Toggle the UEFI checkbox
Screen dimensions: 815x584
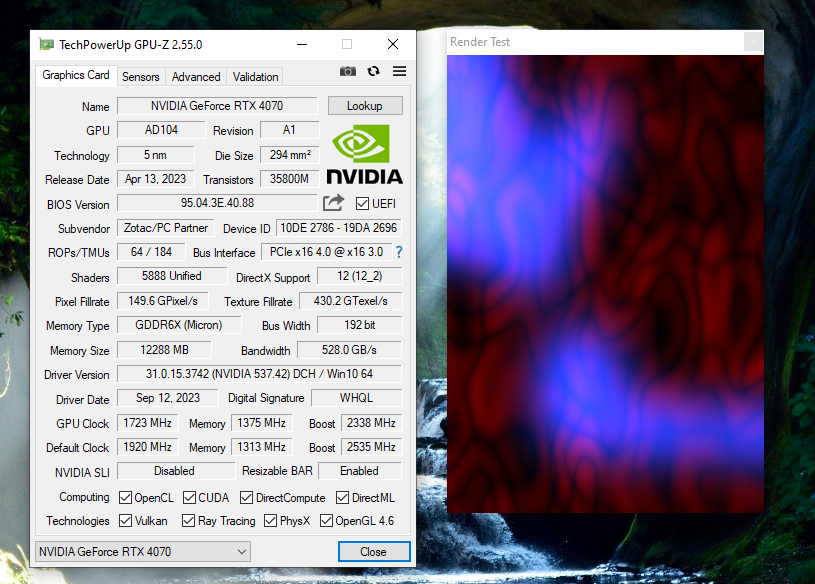tap(362, 204)
